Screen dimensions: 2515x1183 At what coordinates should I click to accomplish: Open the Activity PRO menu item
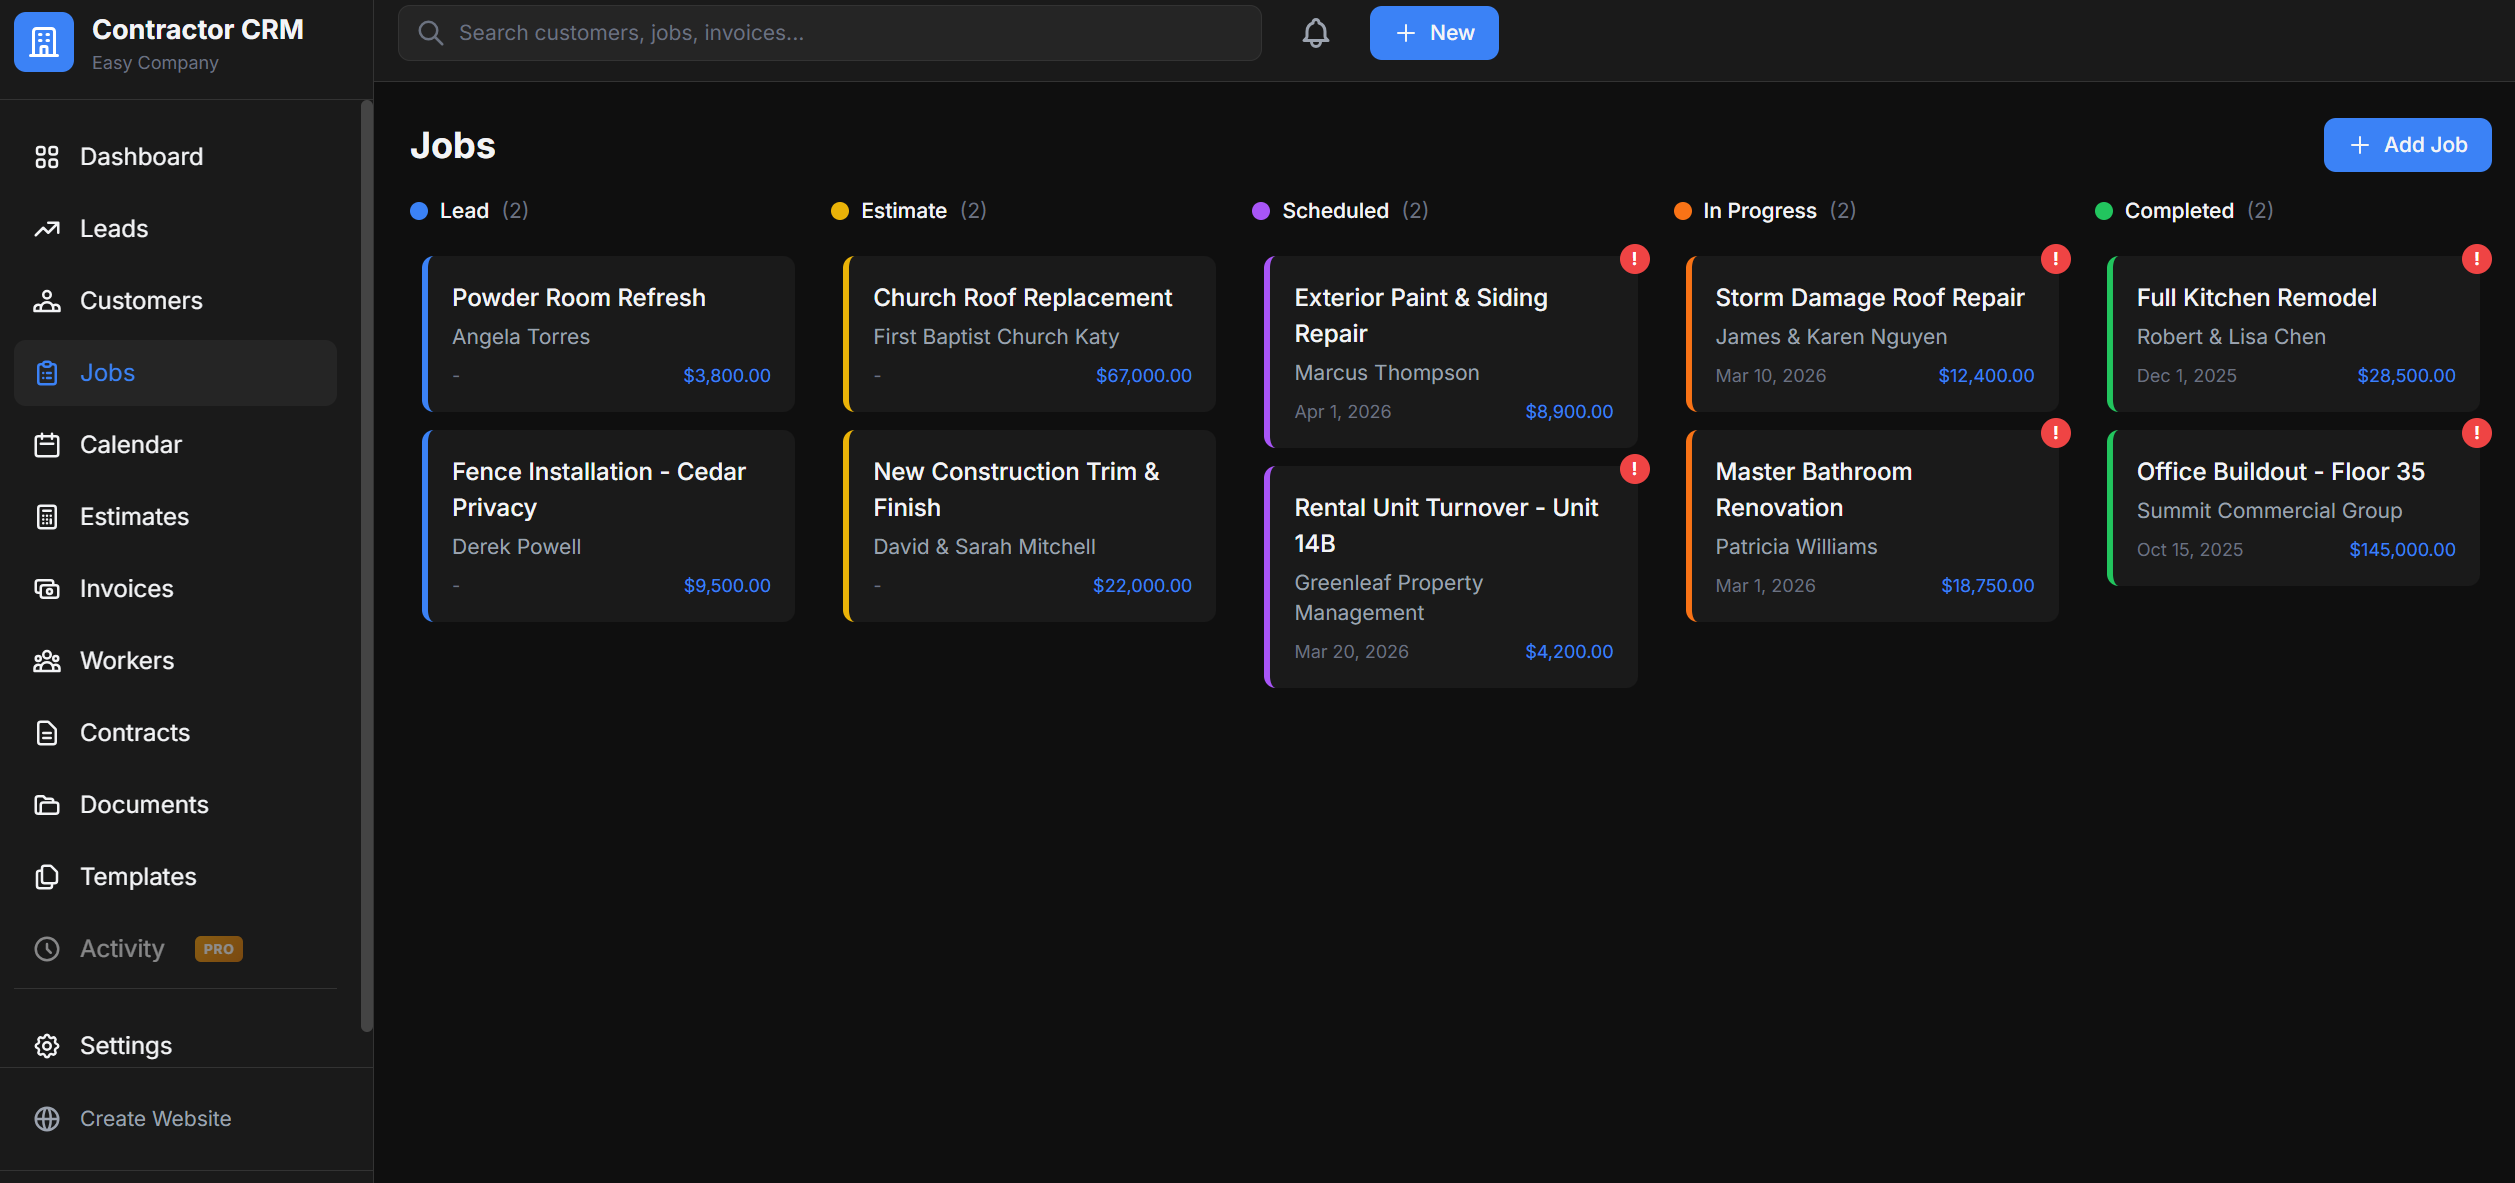(121, 948)
